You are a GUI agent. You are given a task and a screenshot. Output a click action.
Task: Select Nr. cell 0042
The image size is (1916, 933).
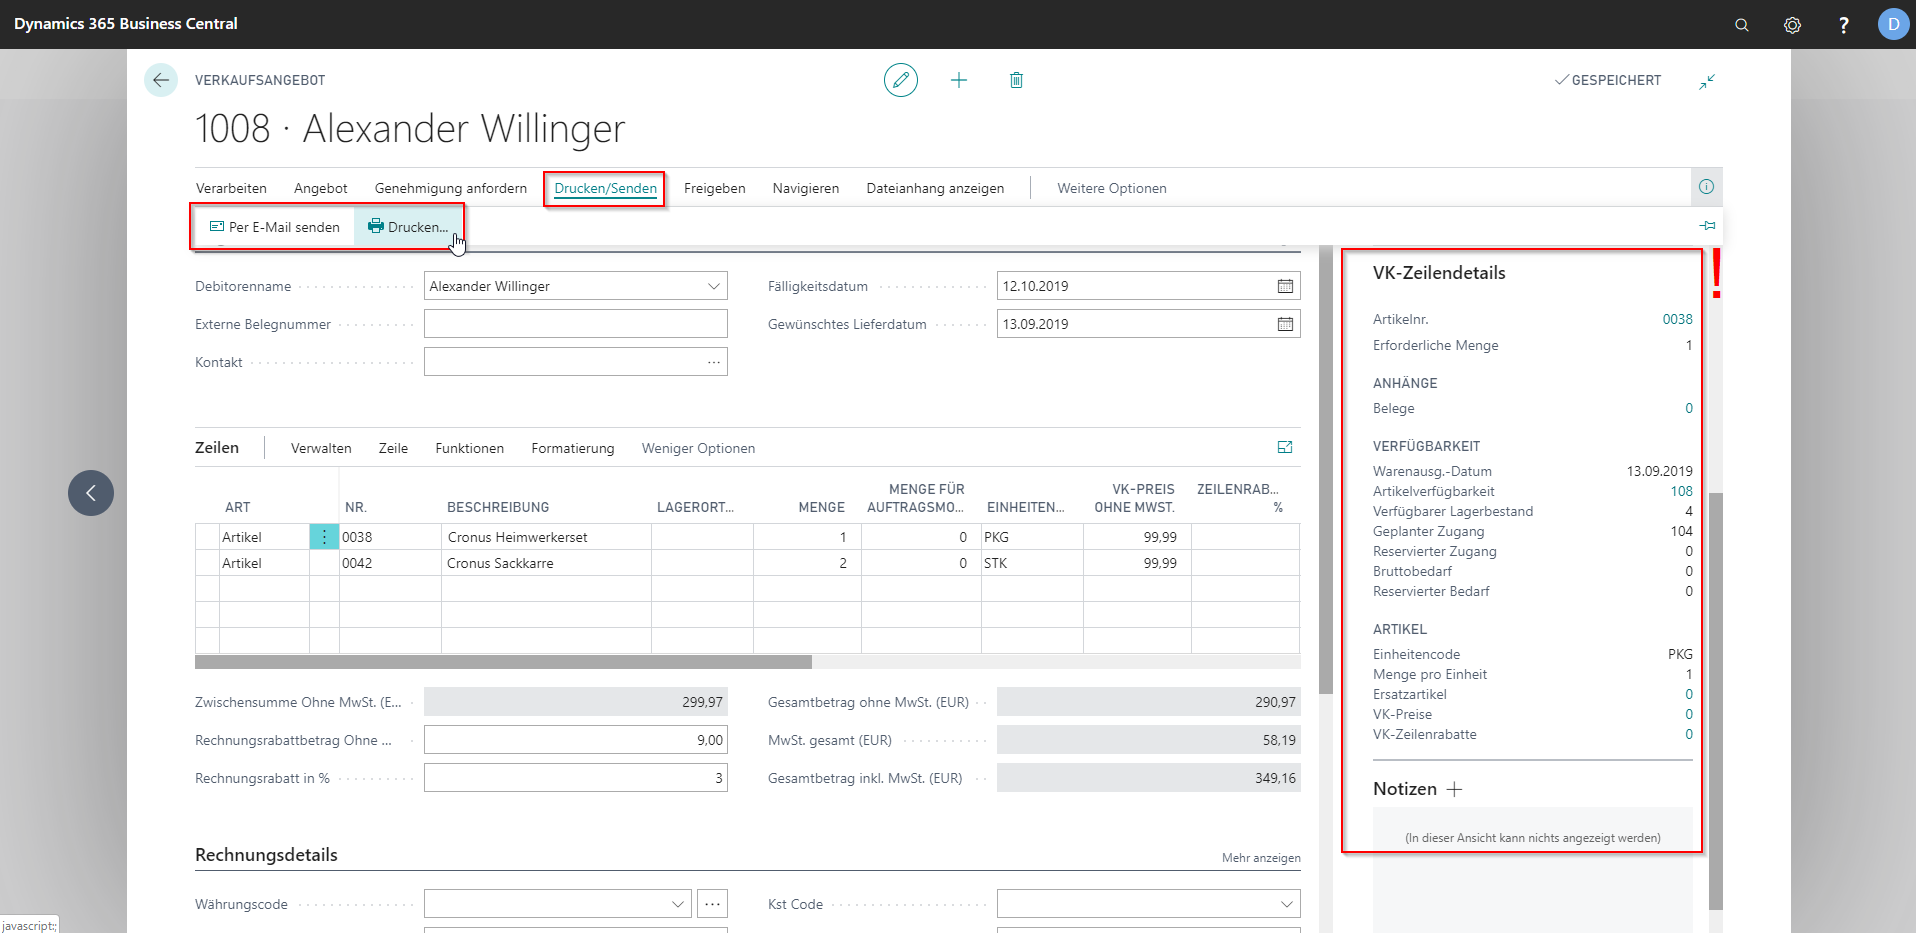[x=390, y=563]
